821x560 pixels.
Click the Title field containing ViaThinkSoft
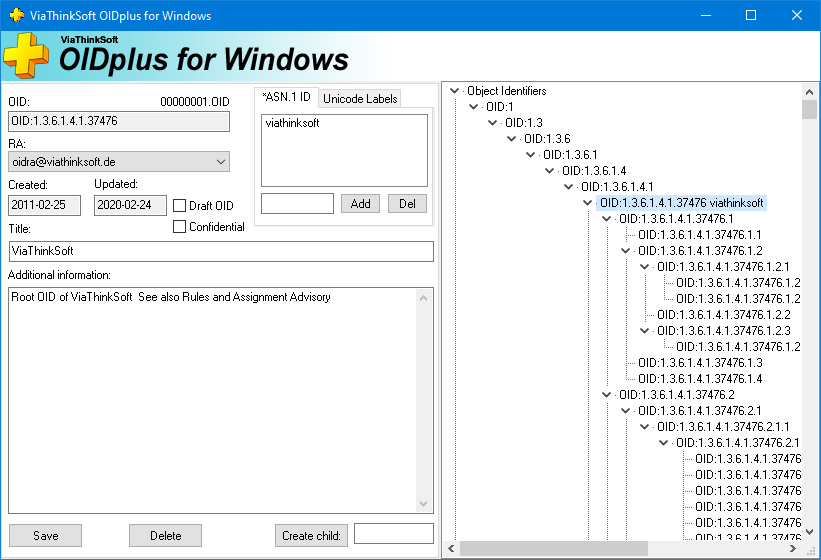(x=221, y=251)
